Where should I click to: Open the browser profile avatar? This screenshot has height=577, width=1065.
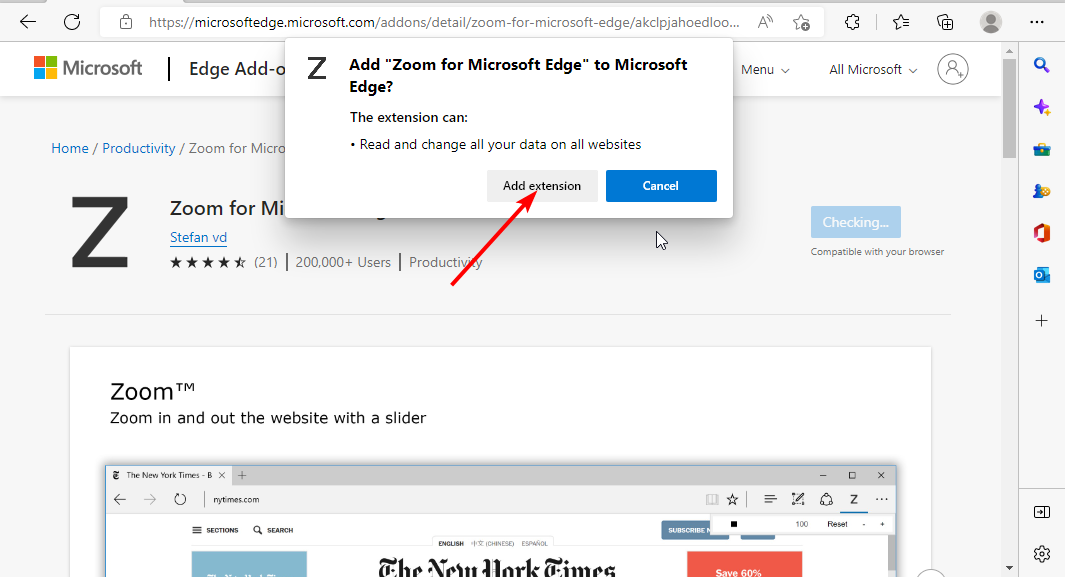[991, 22]
